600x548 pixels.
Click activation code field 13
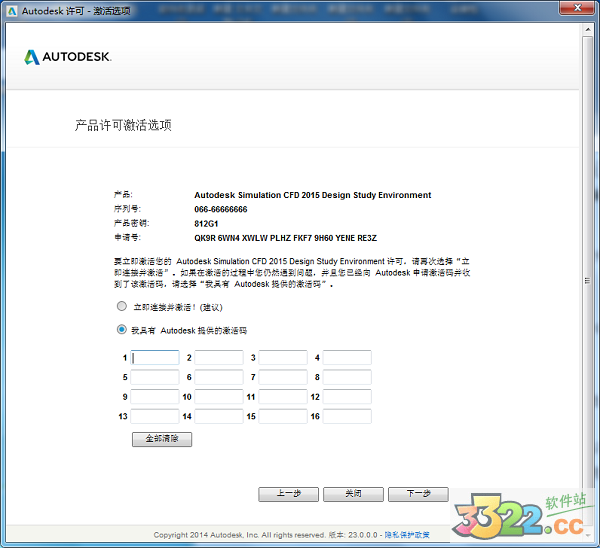tap(155, 416)
